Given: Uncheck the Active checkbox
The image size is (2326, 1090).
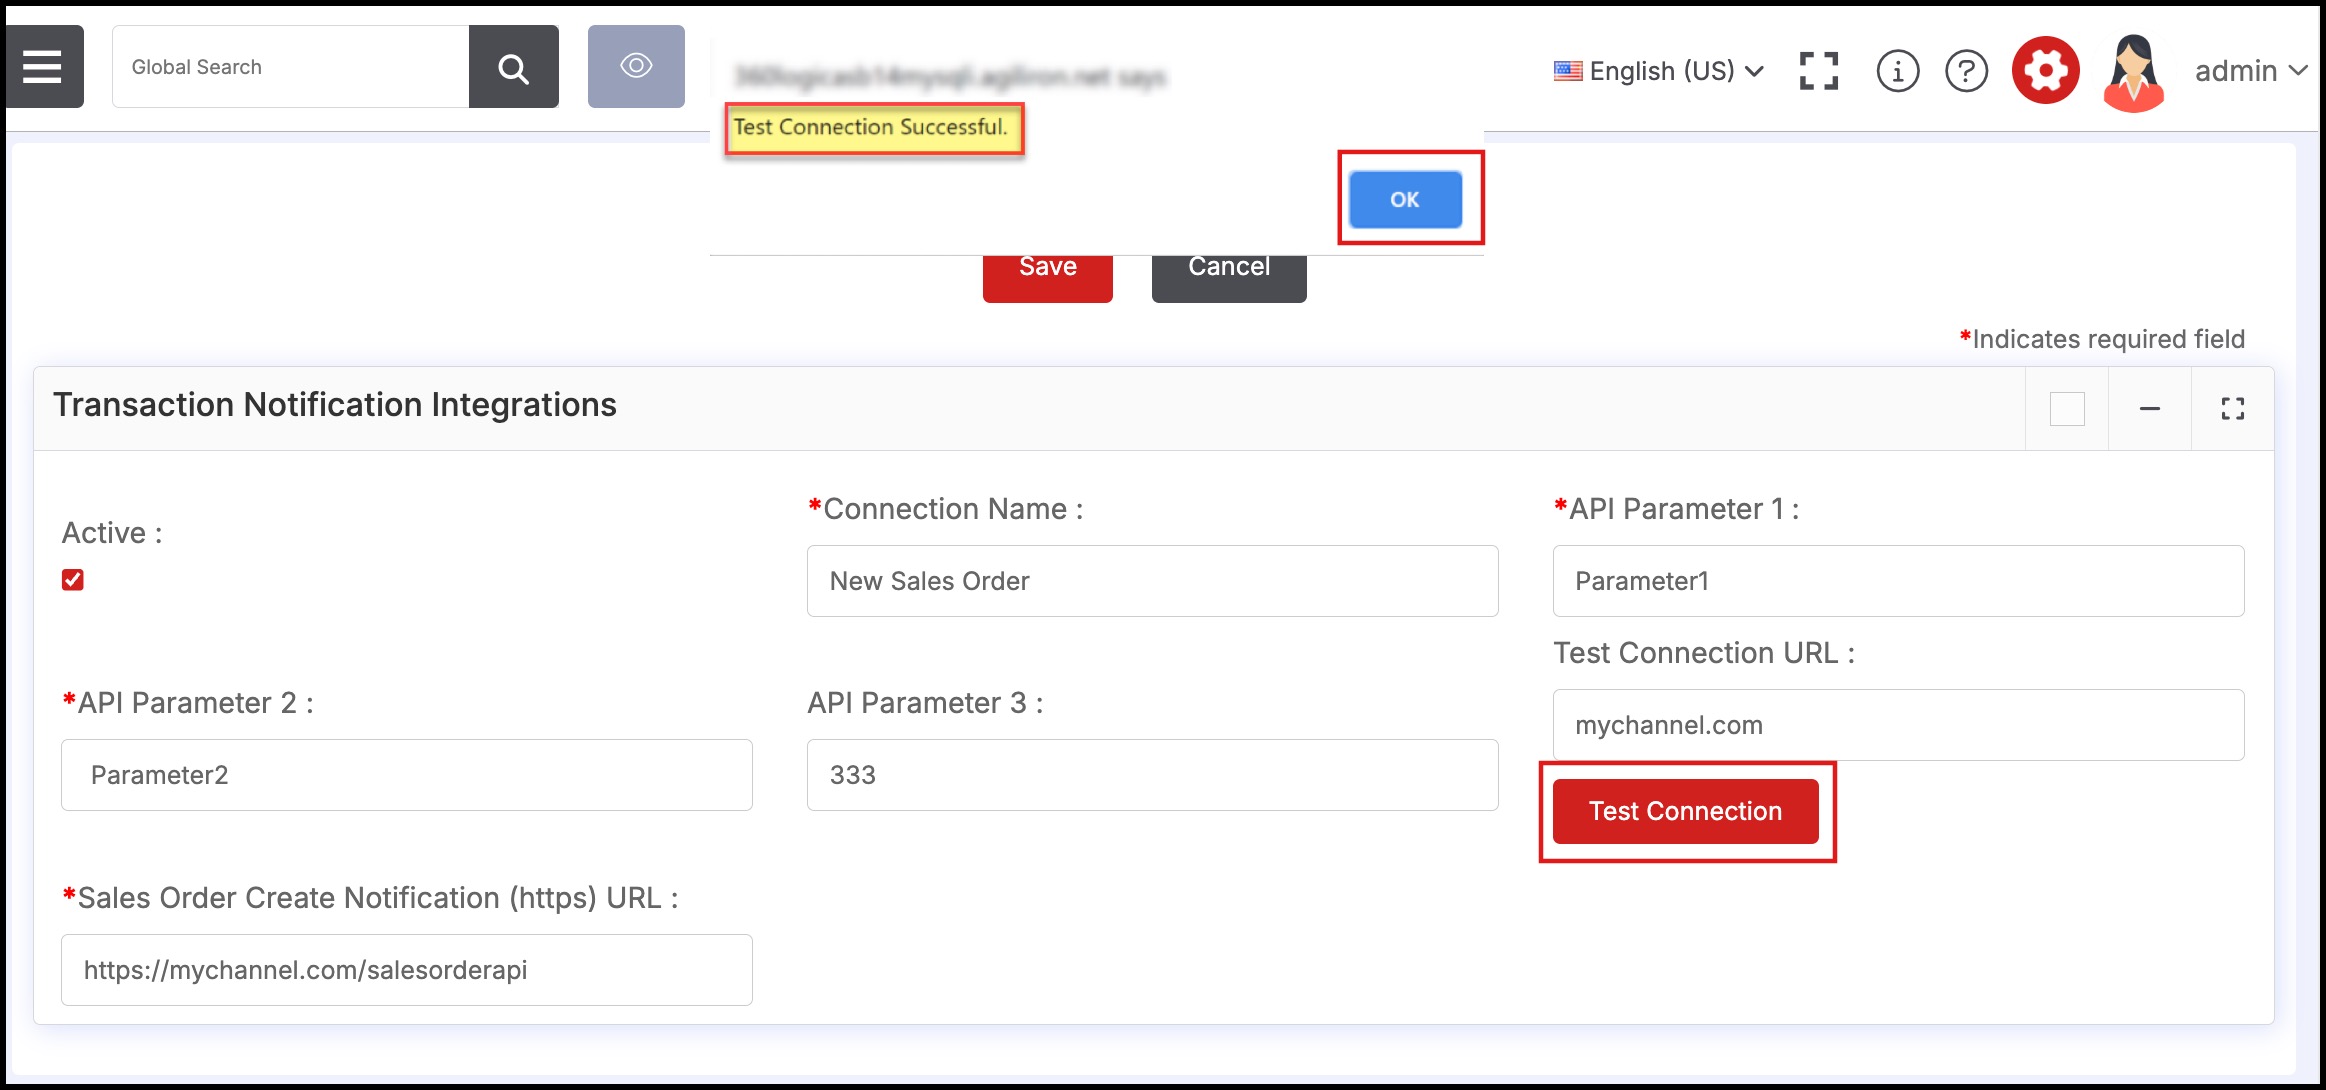Looking at the screenshot, I should (x=73, y=580).
